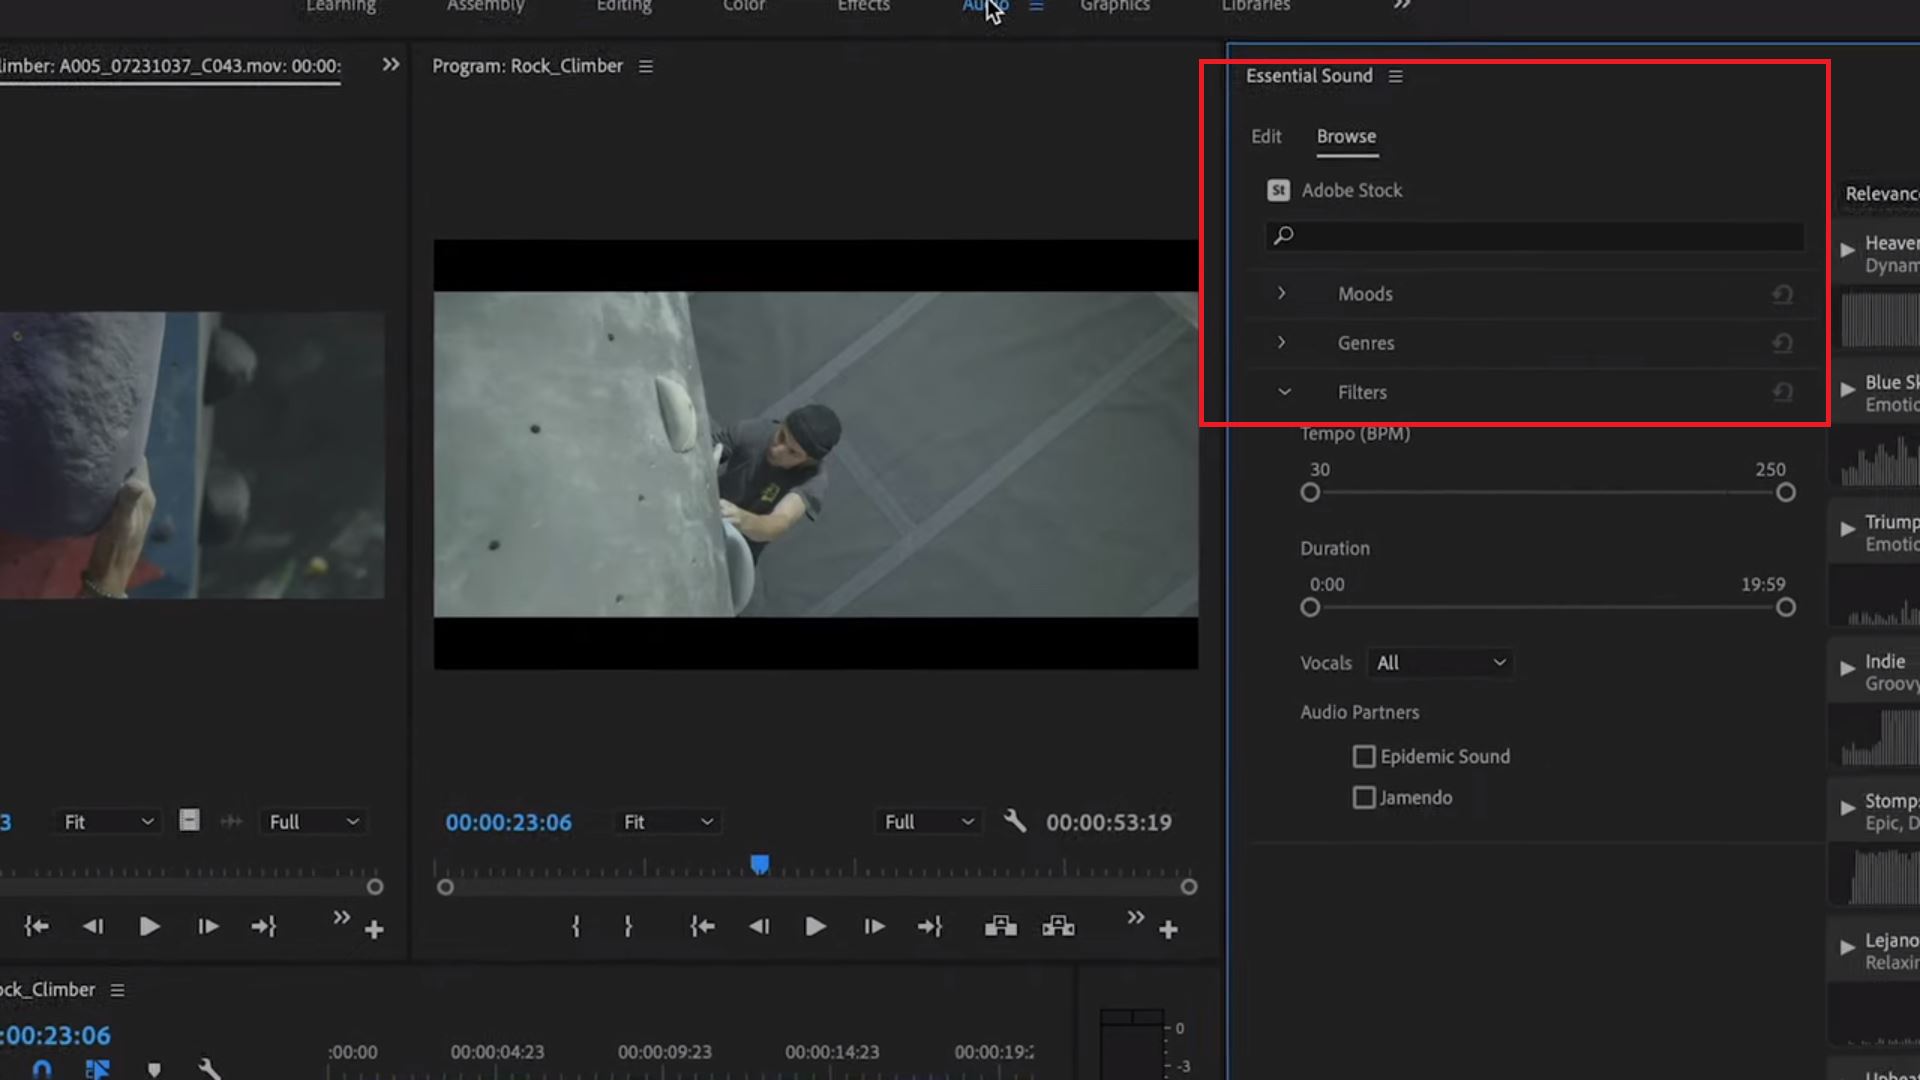Click the Lift icon below the Program monitor

pyautogui.click(x=1001, y=926)
